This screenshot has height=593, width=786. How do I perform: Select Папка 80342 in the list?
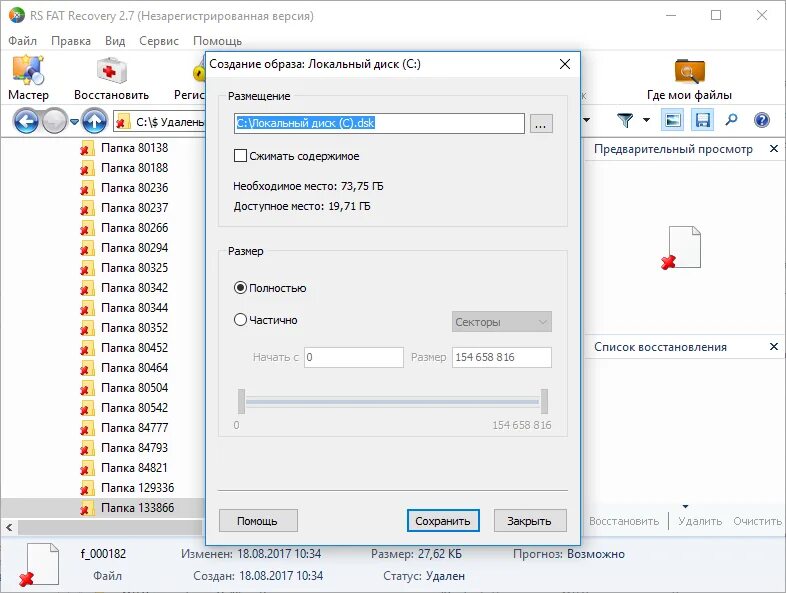tap(134, 288)
